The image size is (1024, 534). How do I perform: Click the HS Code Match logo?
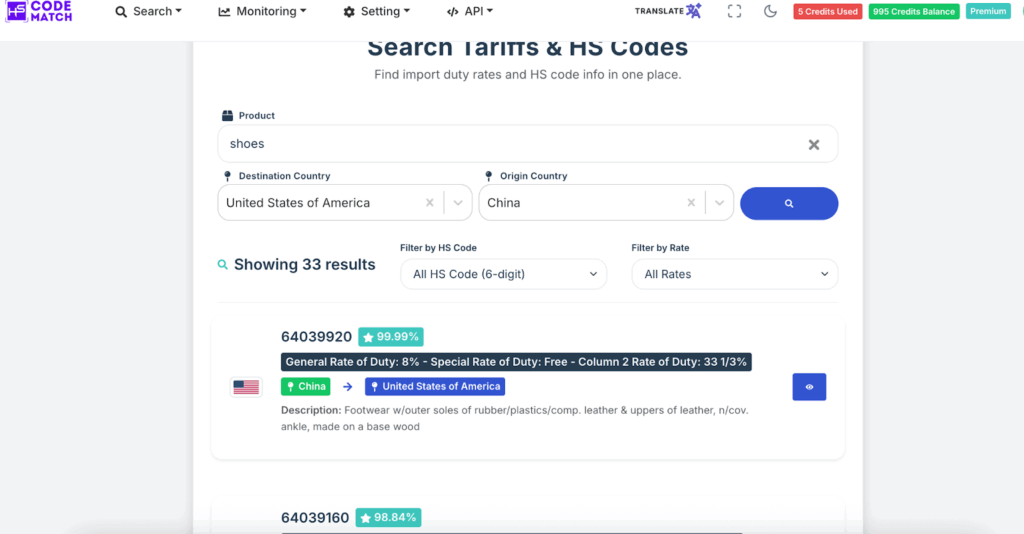pos(40,11)
